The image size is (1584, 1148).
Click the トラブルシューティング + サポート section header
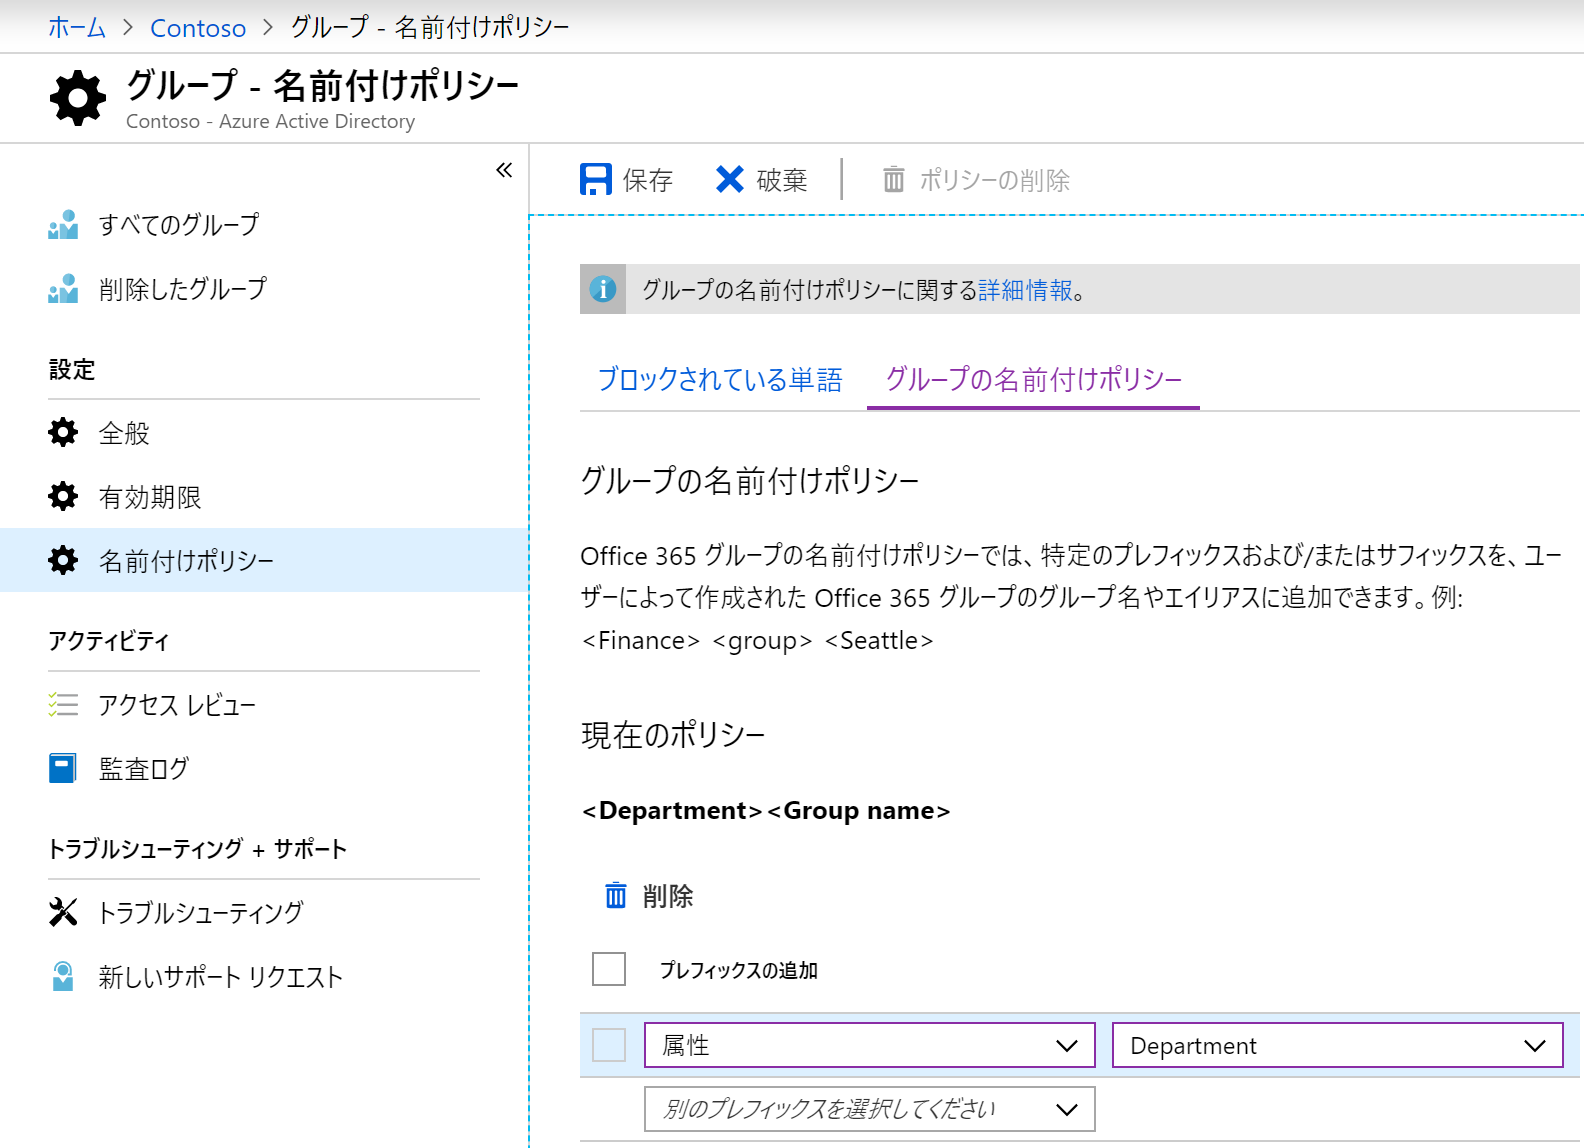pos(197,849)
